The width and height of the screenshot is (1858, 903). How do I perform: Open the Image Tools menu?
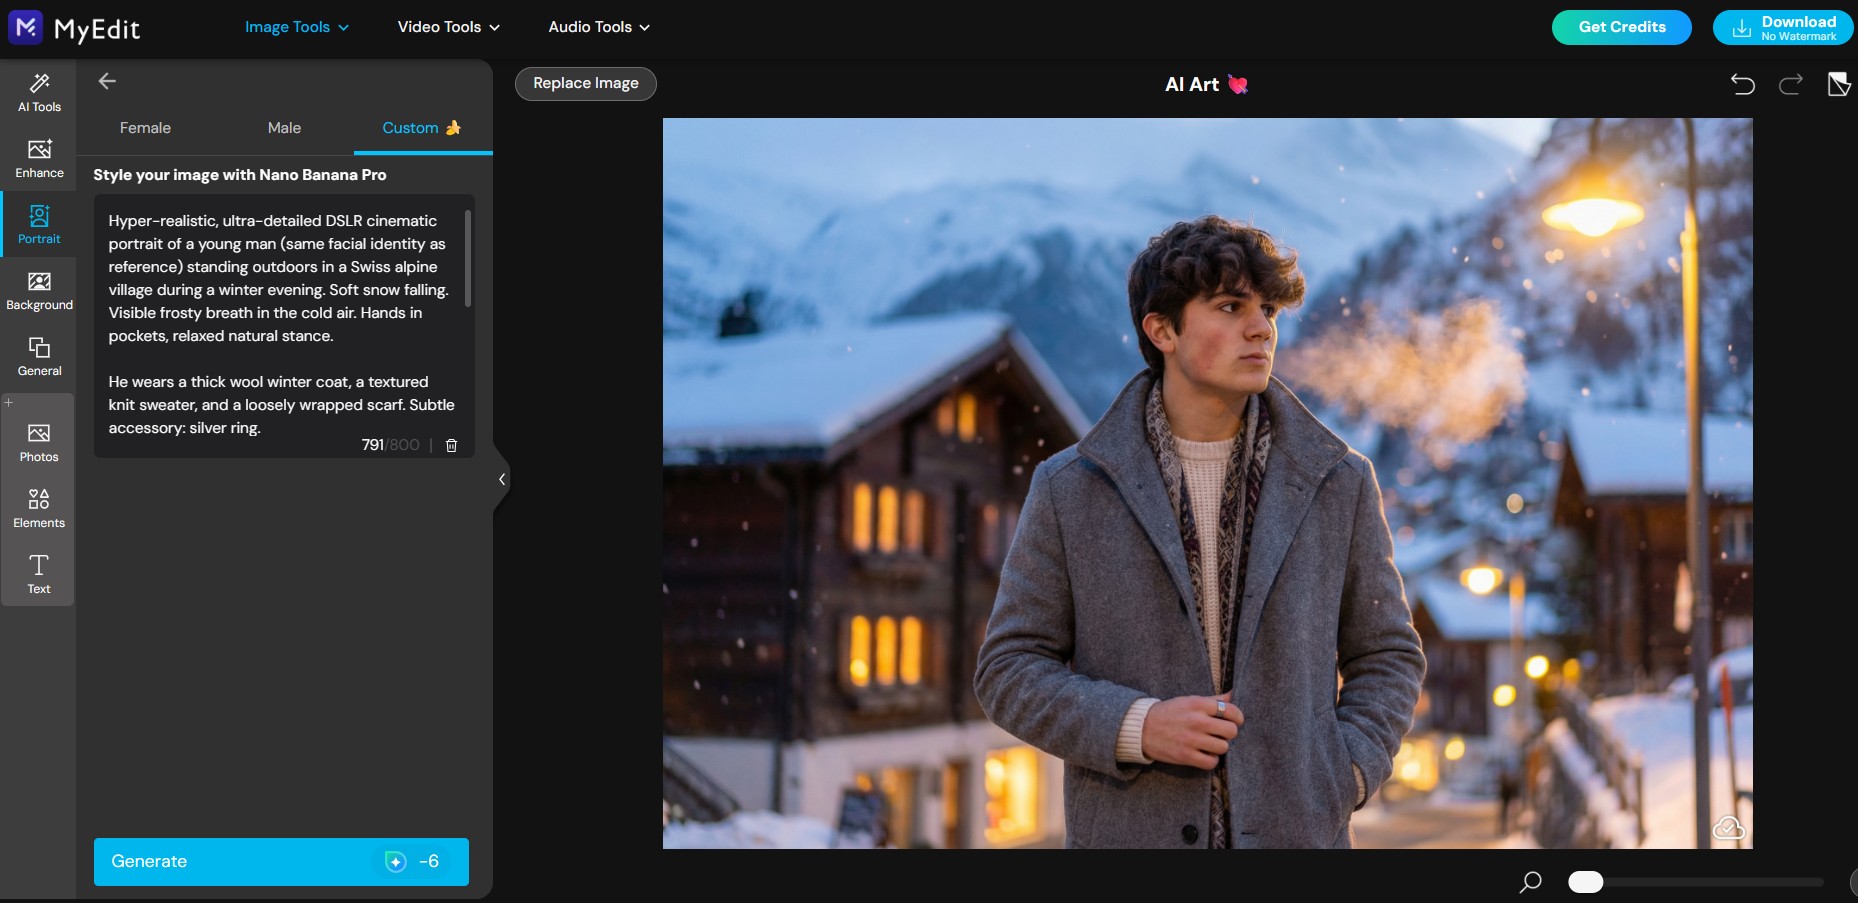coord(295,27)
